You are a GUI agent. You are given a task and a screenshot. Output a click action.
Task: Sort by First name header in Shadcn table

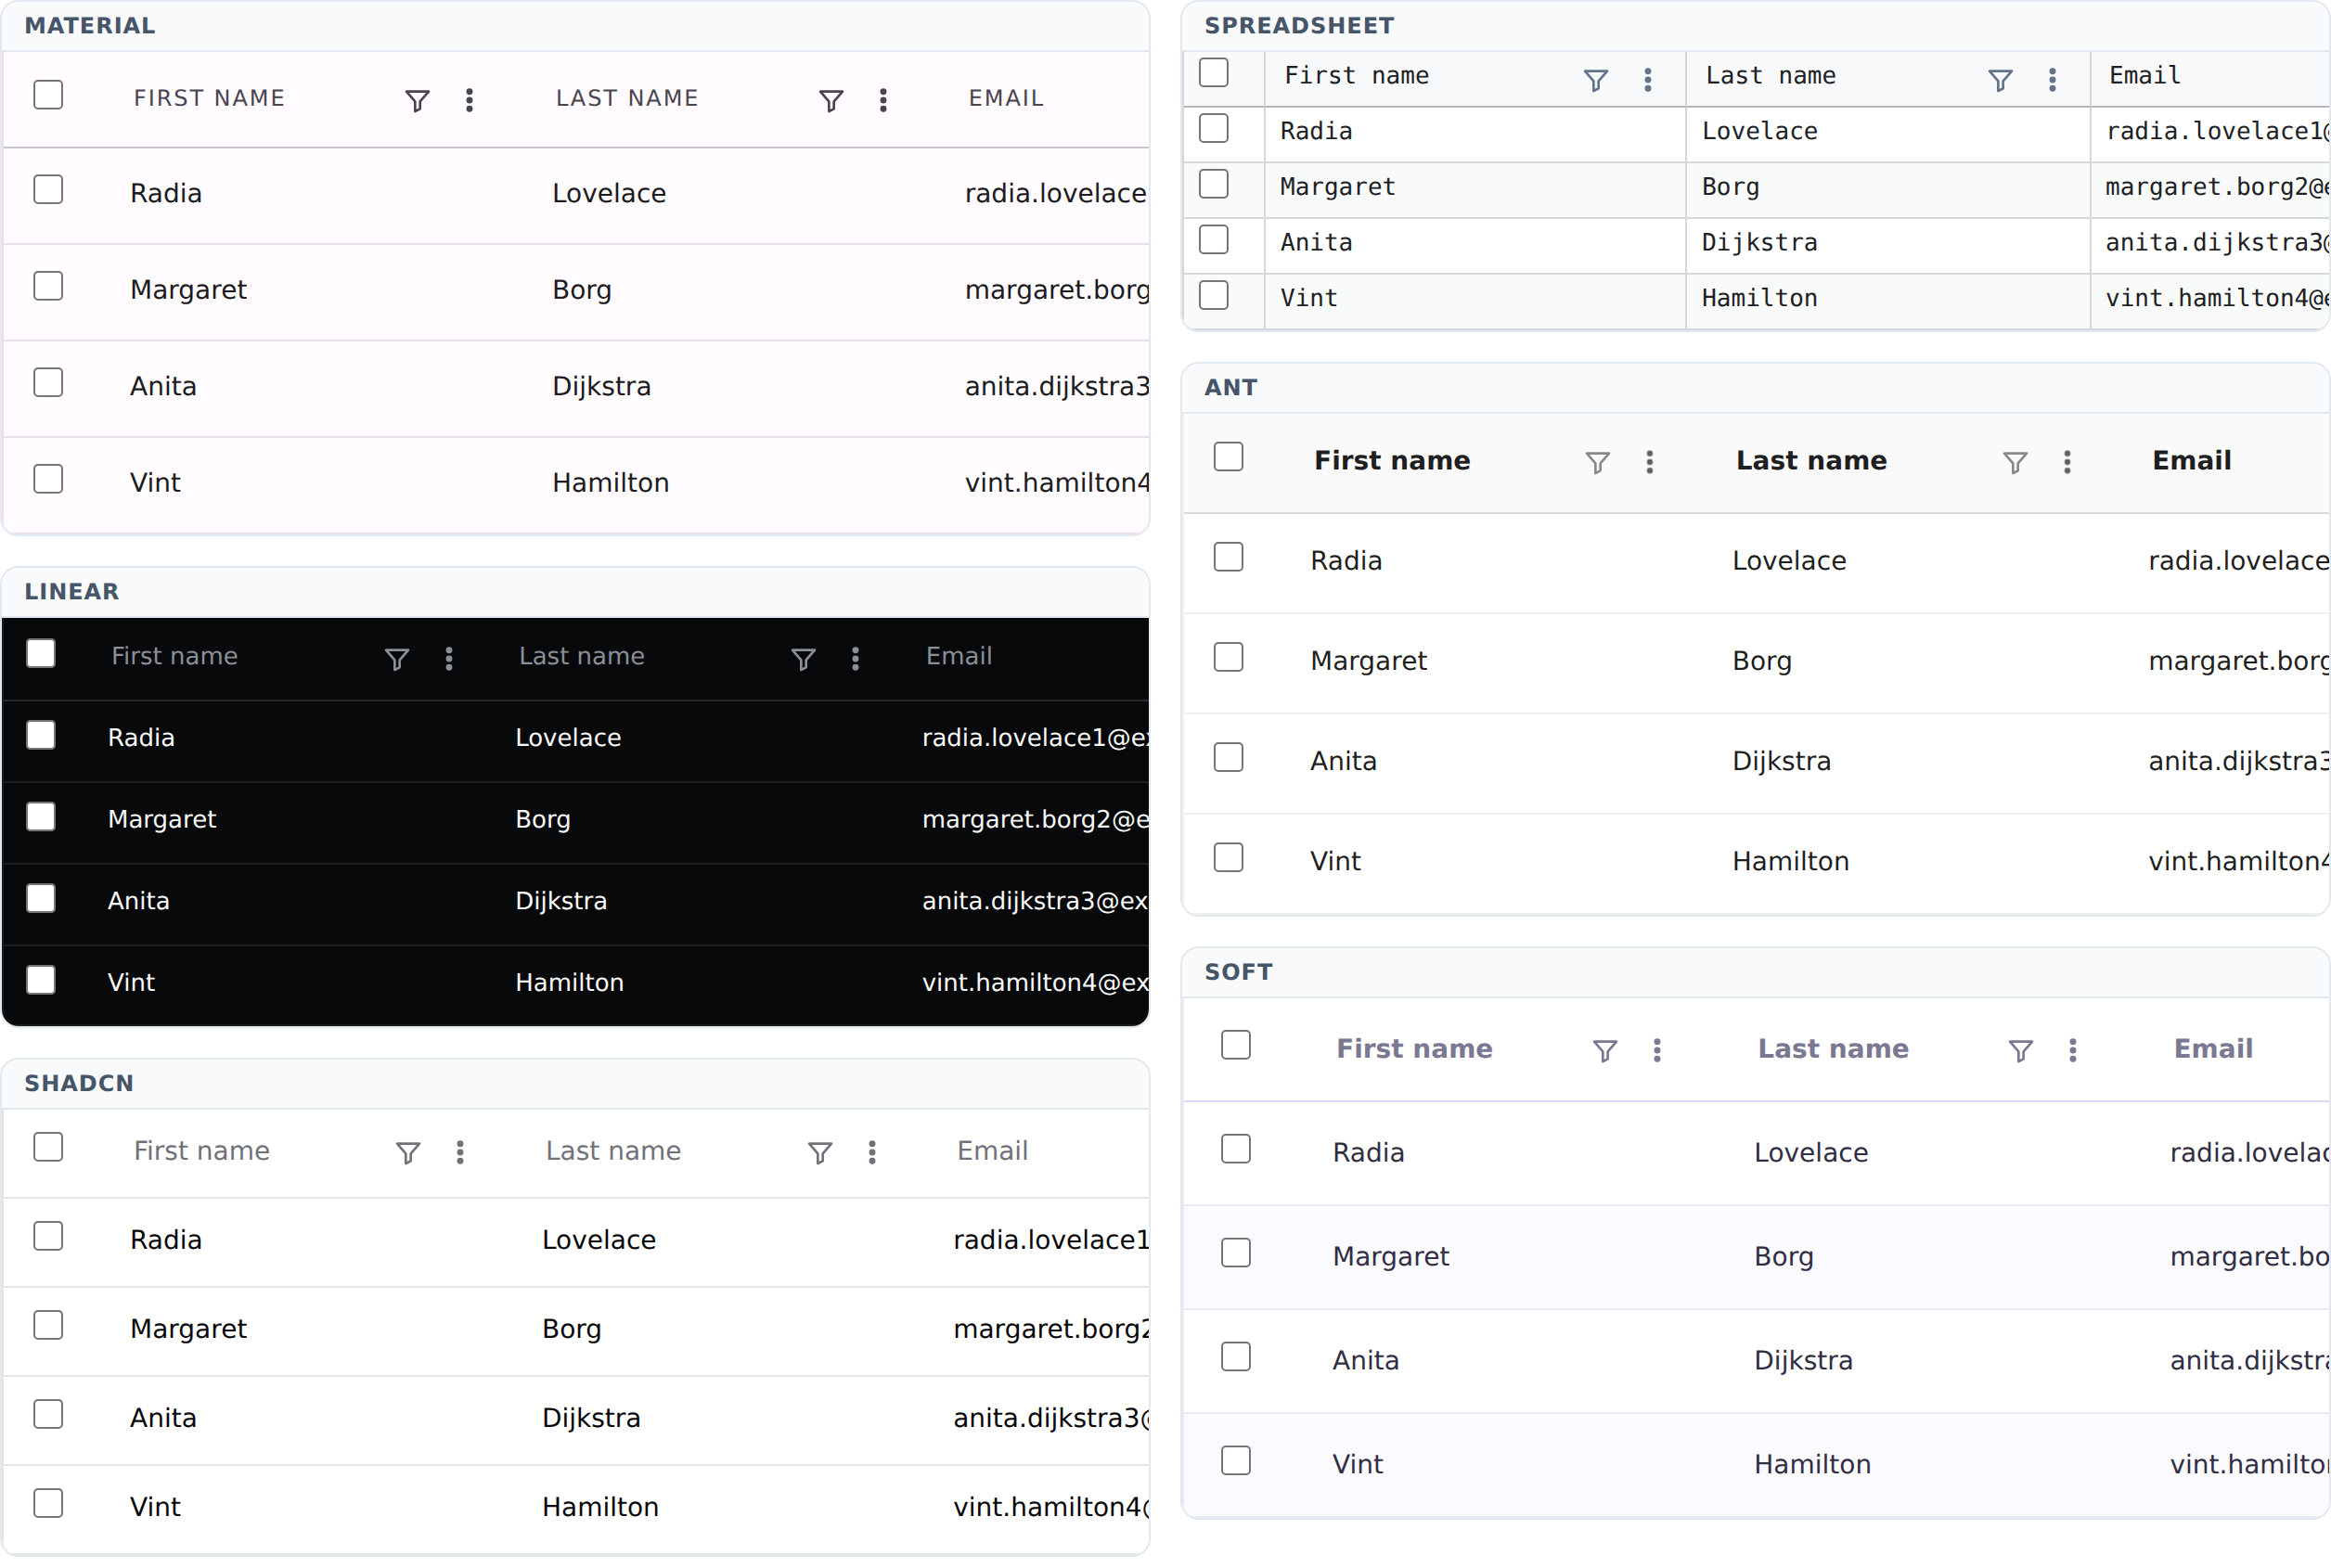[x=202, y=1151]
